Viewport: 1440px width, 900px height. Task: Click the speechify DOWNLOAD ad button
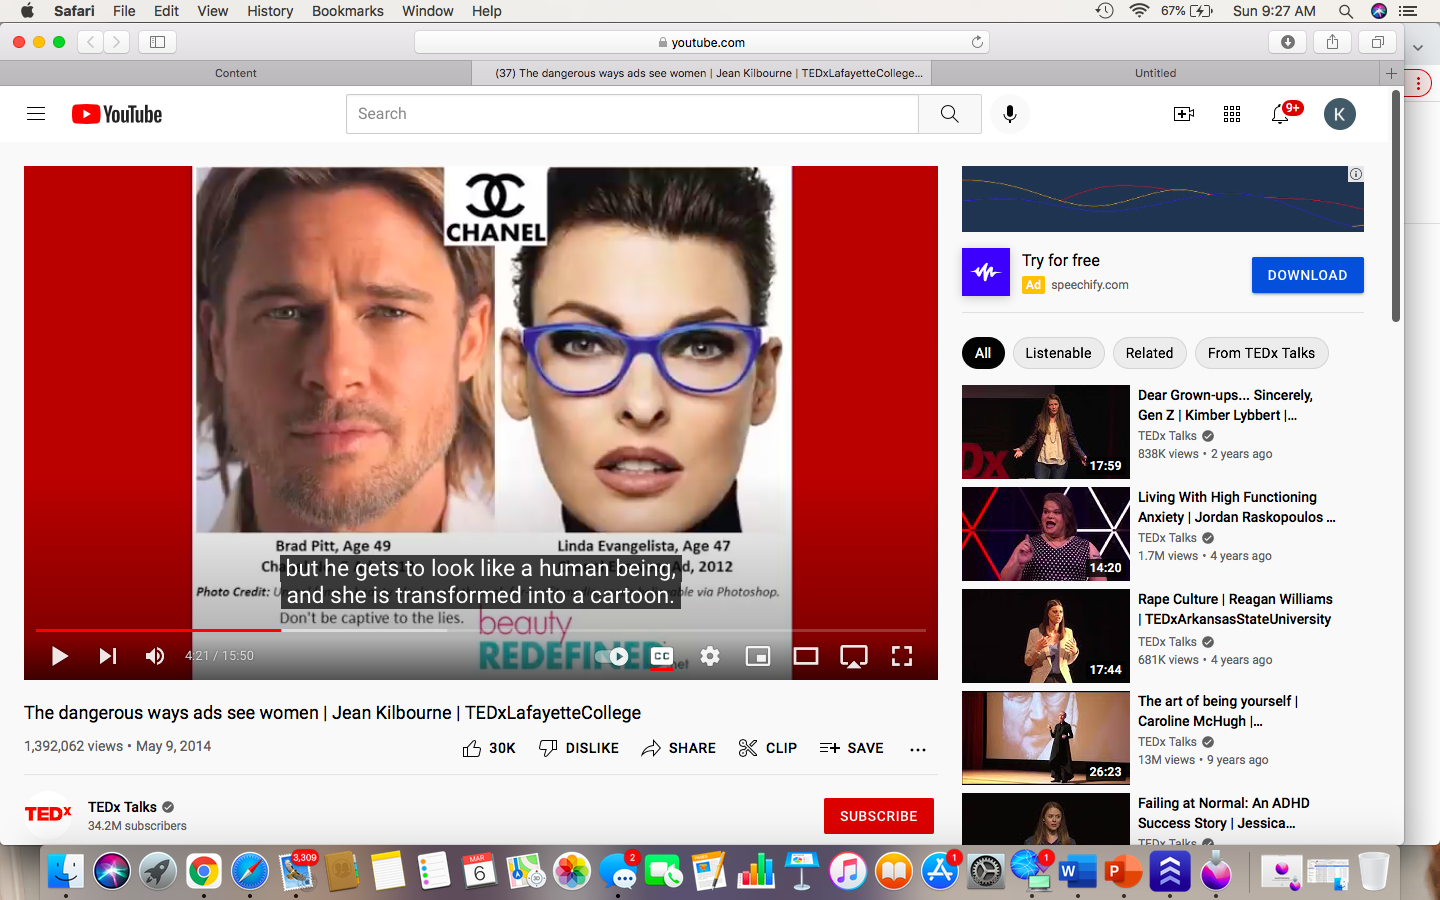point(1308,275)
